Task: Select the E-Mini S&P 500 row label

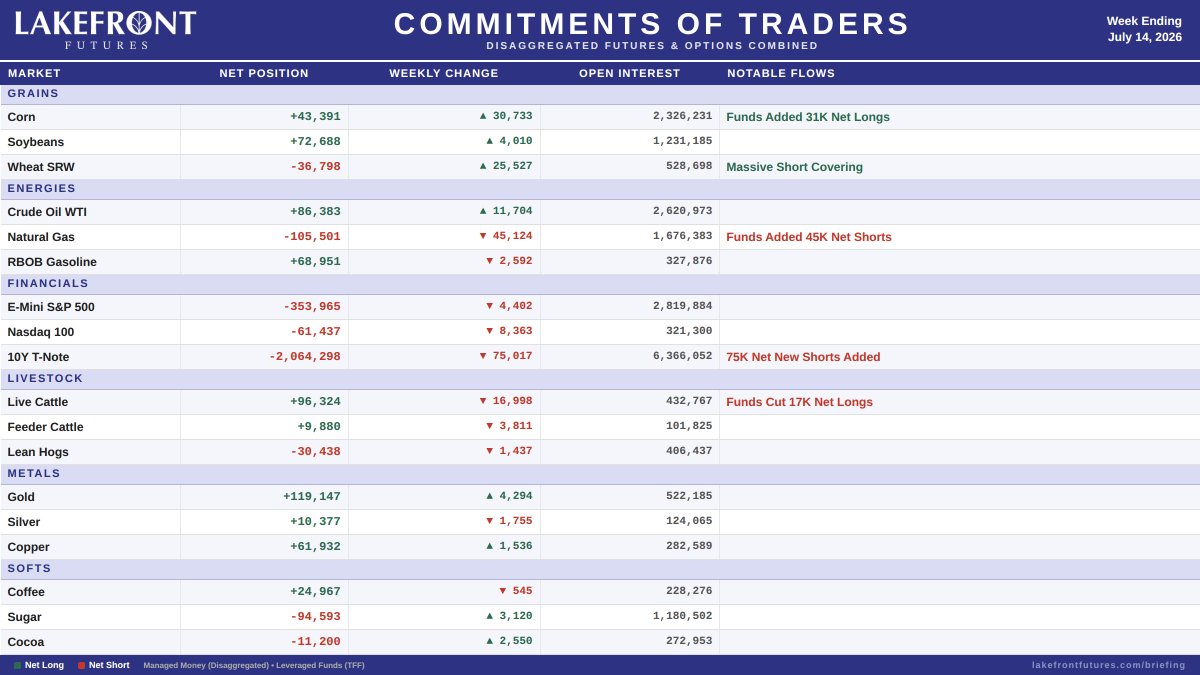Action: (51, 307)
